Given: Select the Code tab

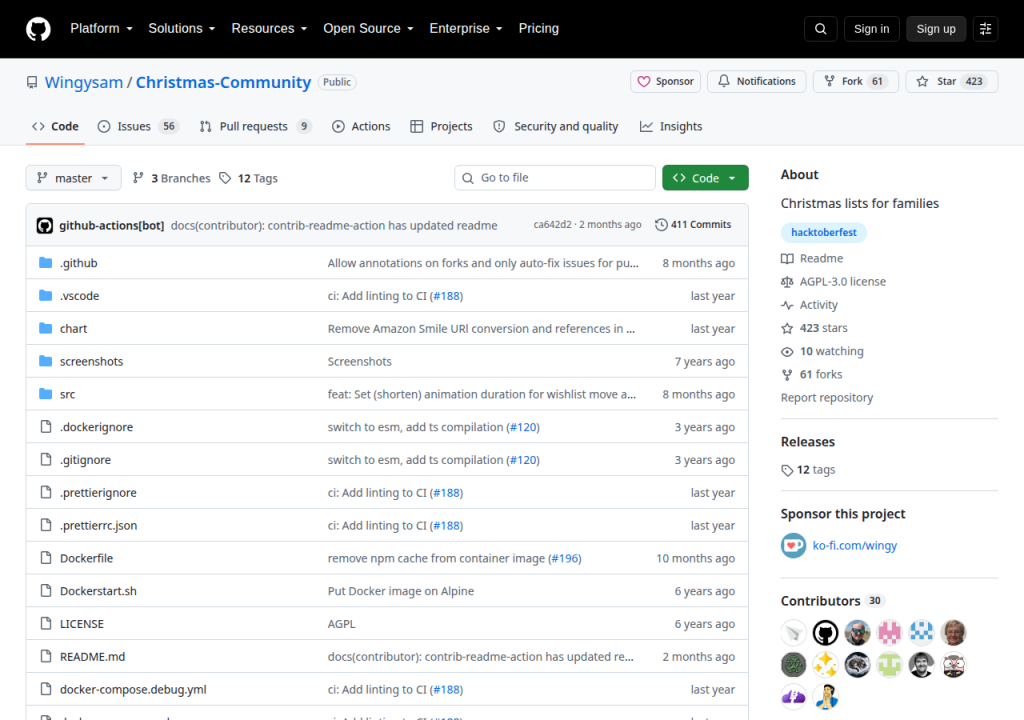Looking at the screenshot, I should 56,127.
